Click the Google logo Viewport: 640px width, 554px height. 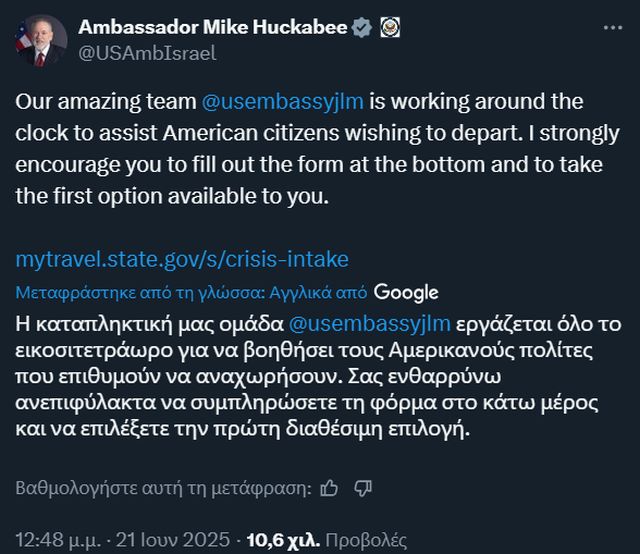pos(406,292)
